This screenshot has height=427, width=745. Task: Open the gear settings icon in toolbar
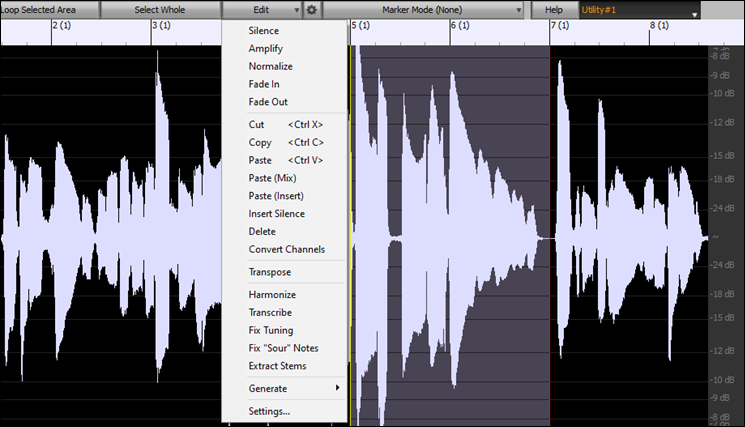(x=312, y=10)
